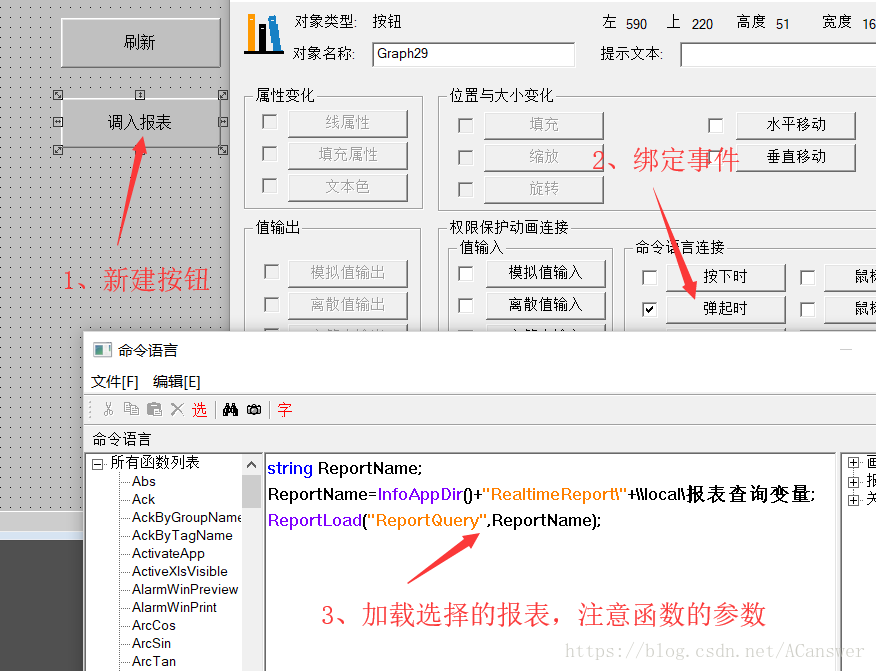Collapse the 所有函数列表 tree node
The width and height of the screenshot is (876, 671).
[x=98, y=464]
